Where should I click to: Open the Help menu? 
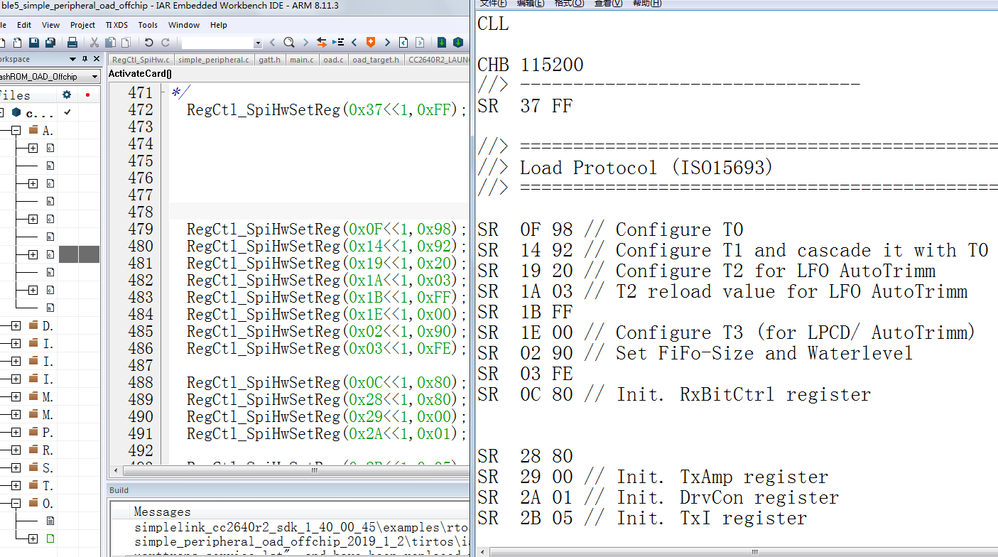click(218, 25)
